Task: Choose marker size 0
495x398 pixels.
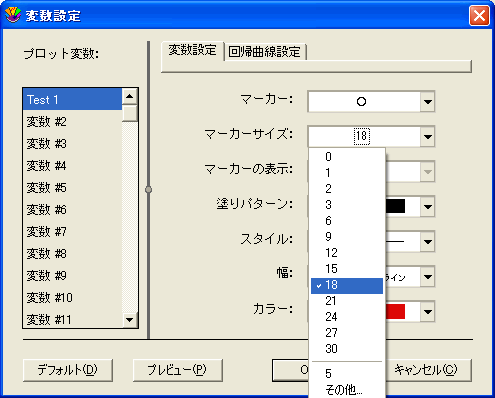Action: click(x=347, y=157)
